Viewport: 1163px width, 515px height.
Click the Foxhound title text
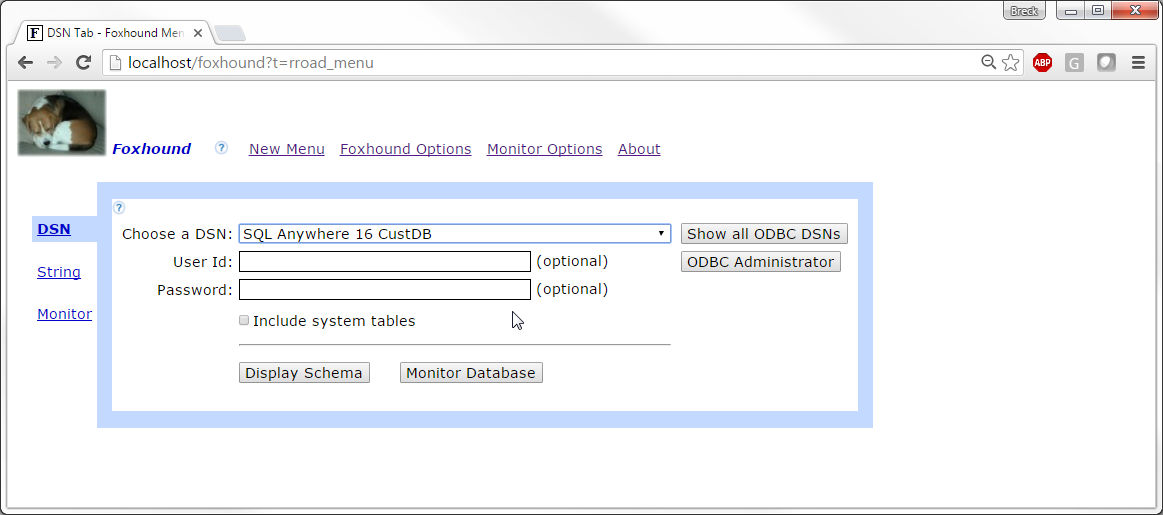pos(151,148)
